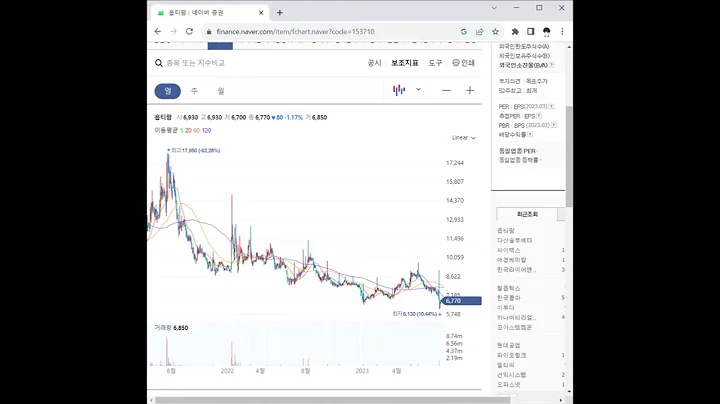Click the magnifier icon beside the stock search field

158,63
